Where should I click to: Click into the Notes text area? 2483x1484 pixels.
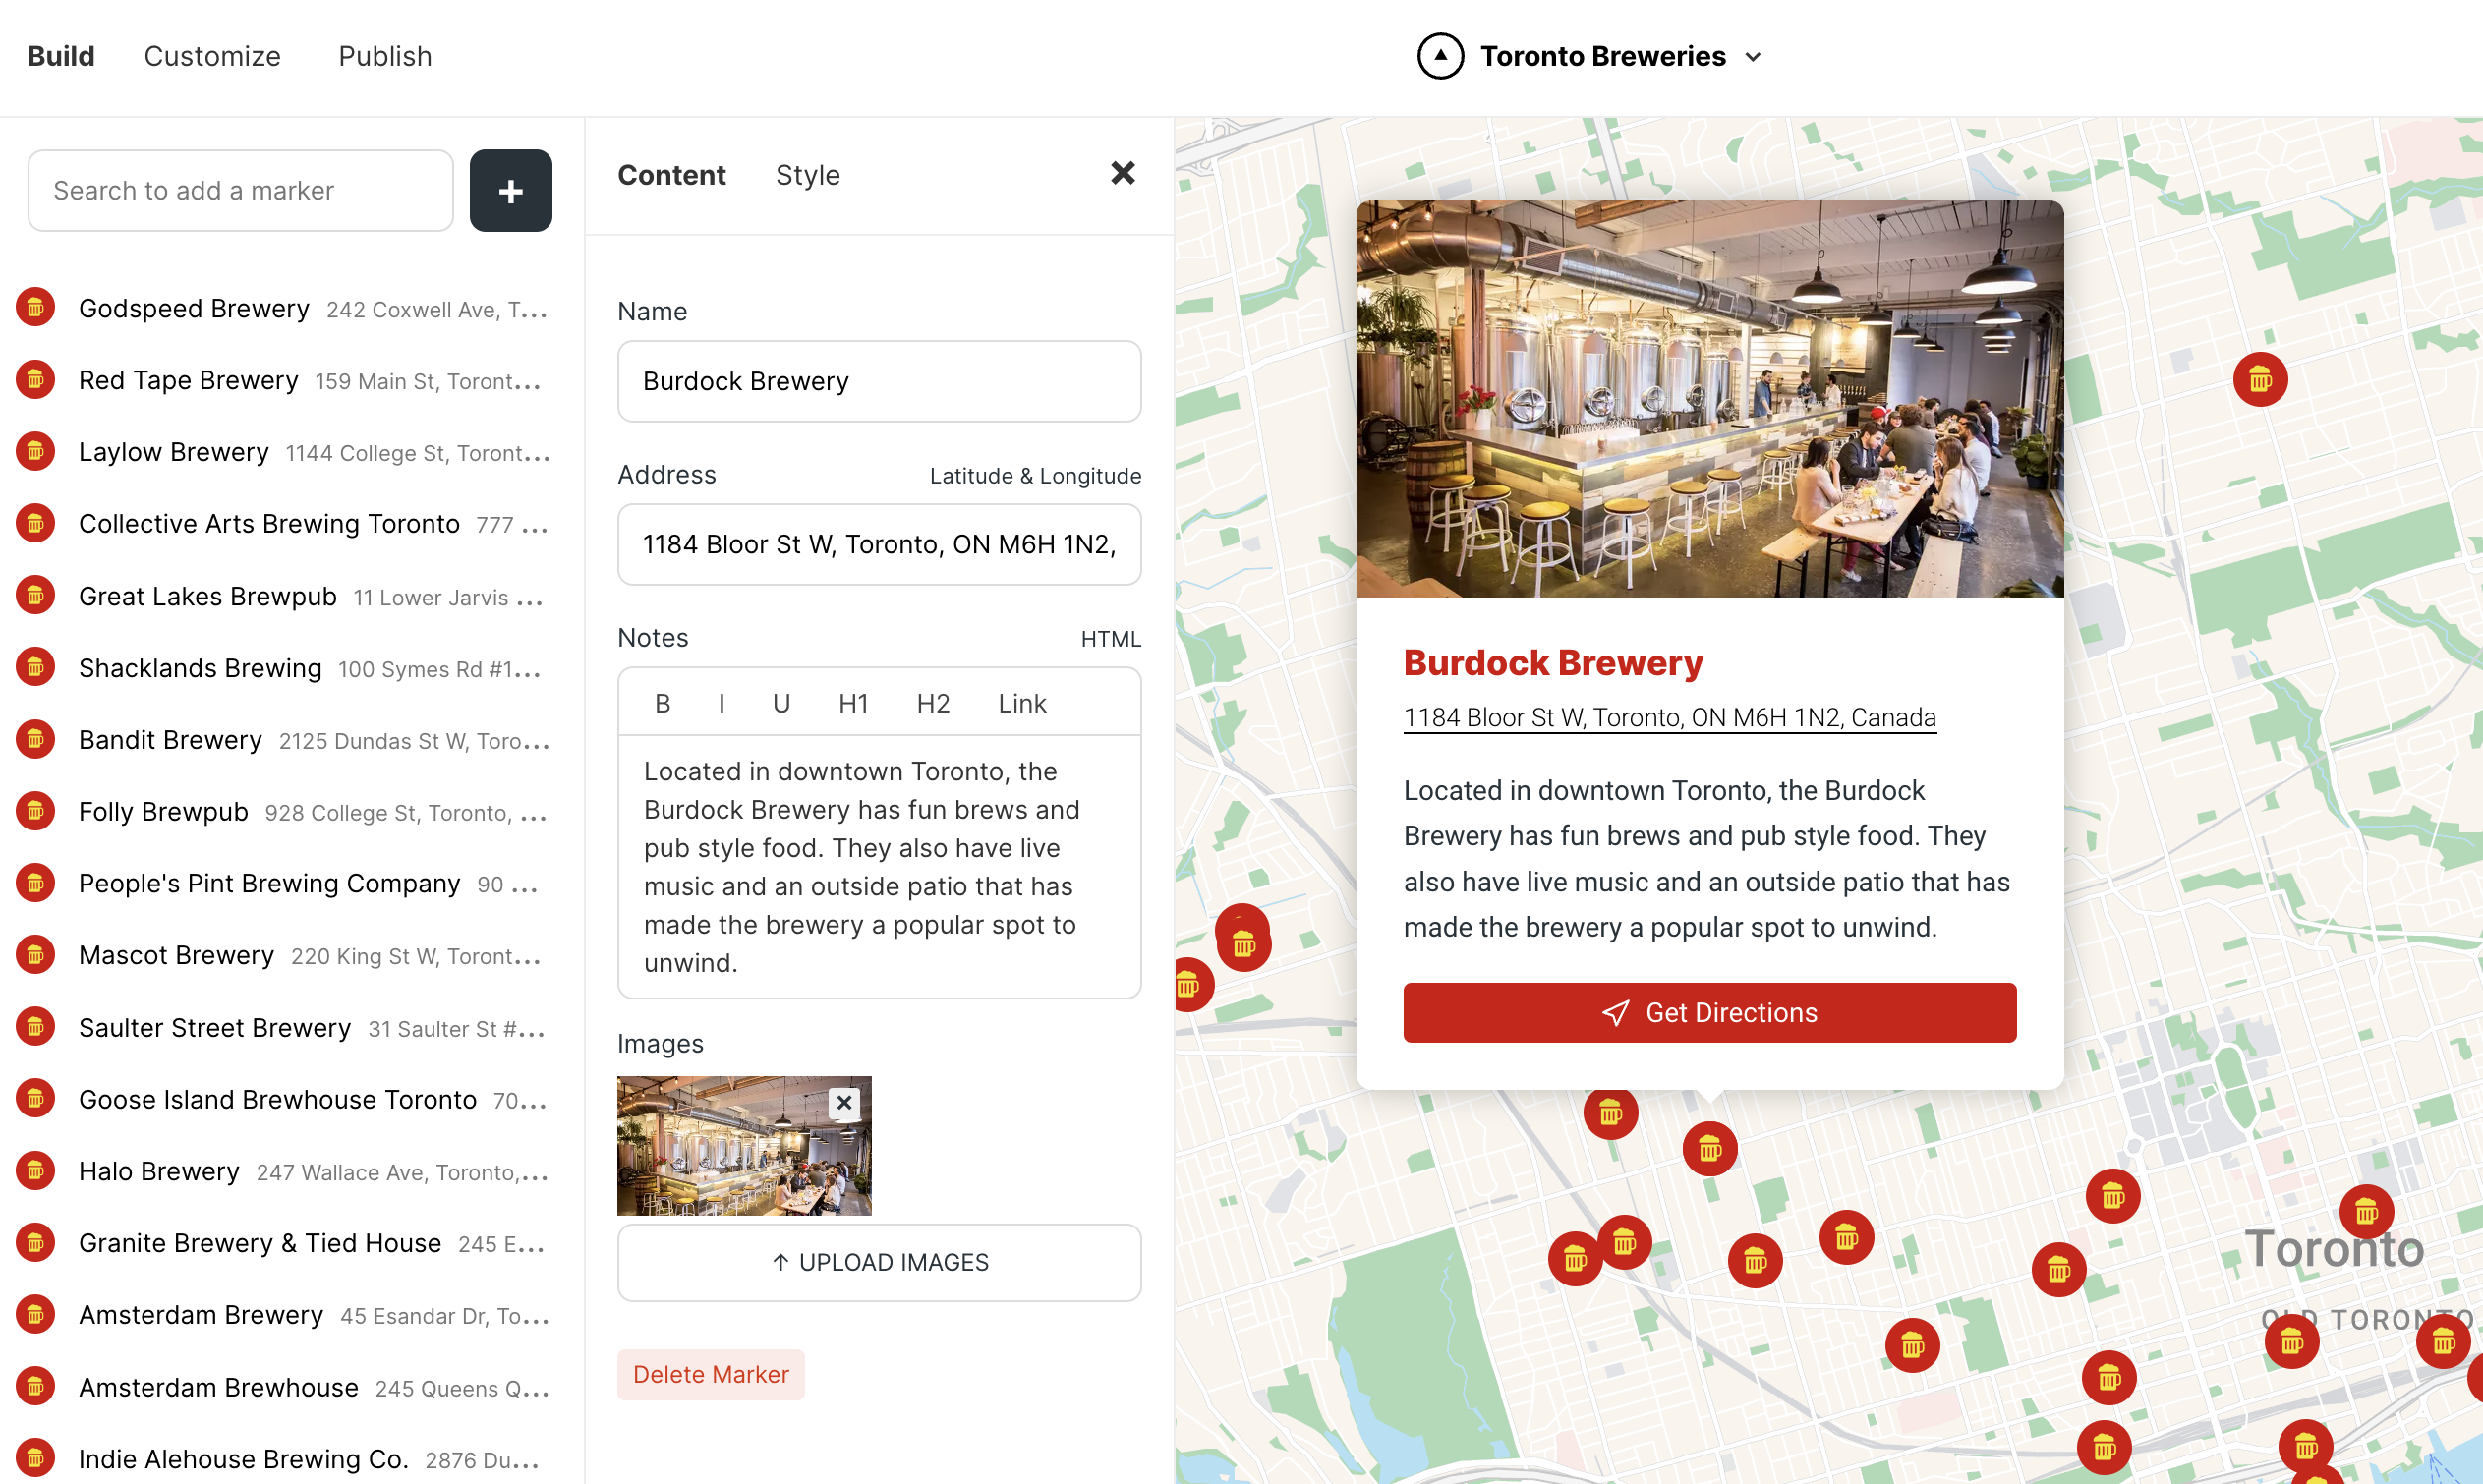tap(879, 866)
